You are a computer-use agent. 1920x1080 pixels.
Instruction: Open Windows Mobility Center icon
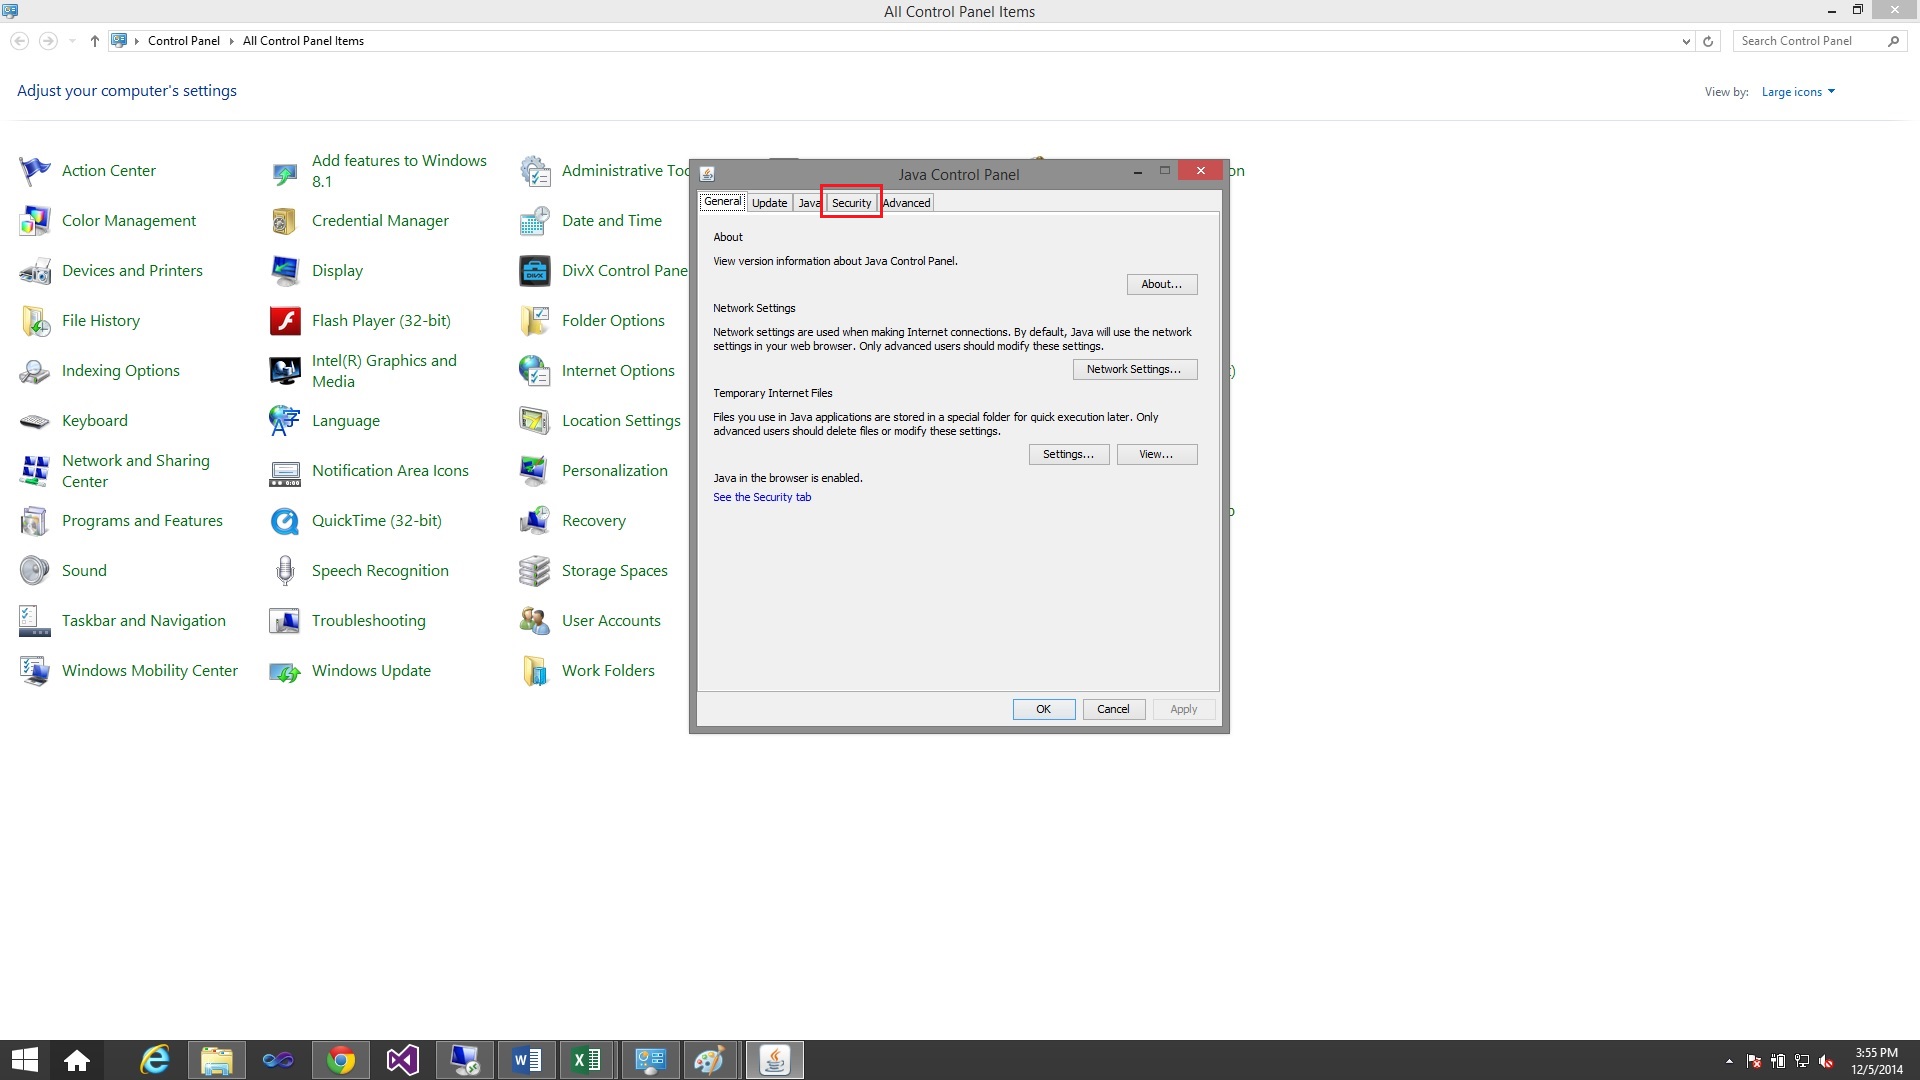35,671
